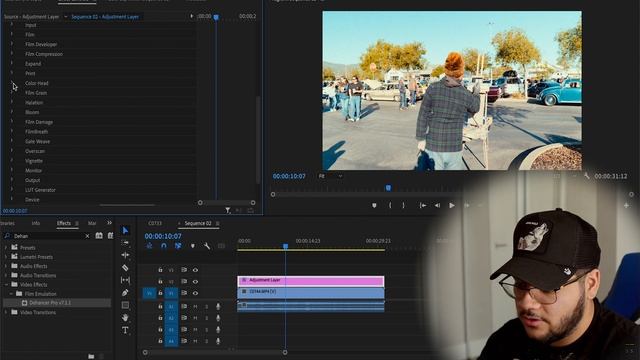Select the Track Select Forward tool

(125, 243)
